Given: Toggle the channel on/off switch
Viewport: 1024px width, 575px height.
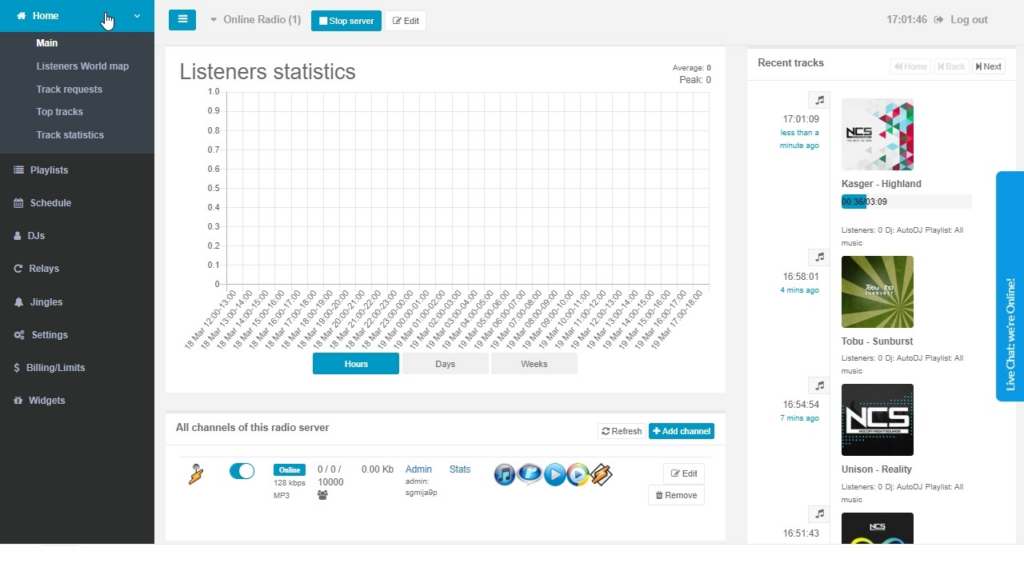Looking at the screenshot, I should coord(242,471).
